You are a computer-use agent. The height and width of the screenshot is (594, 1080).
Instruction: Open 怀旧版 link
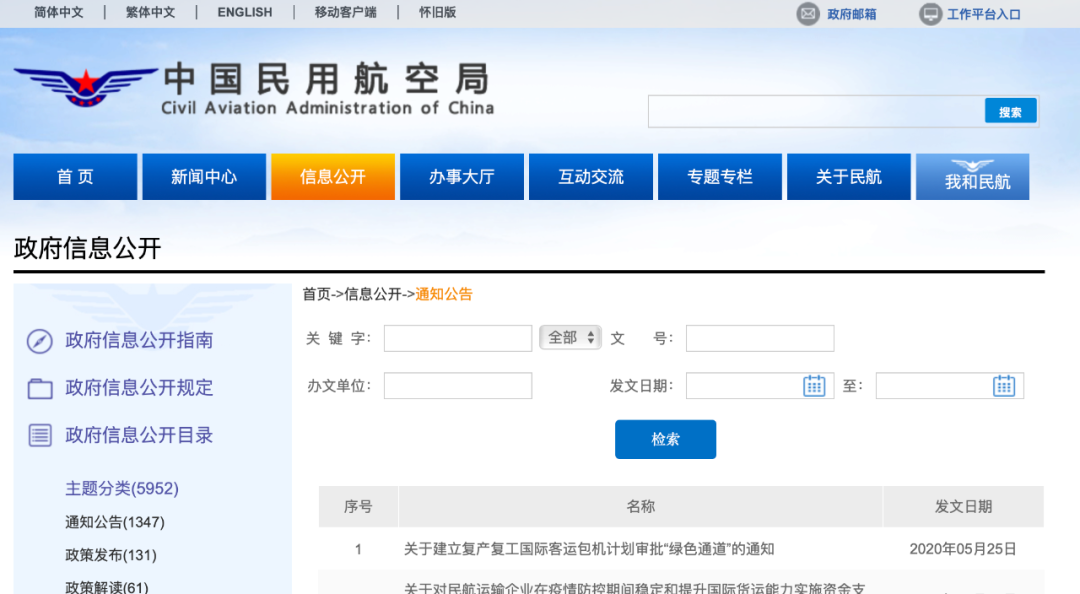point(437,12)
